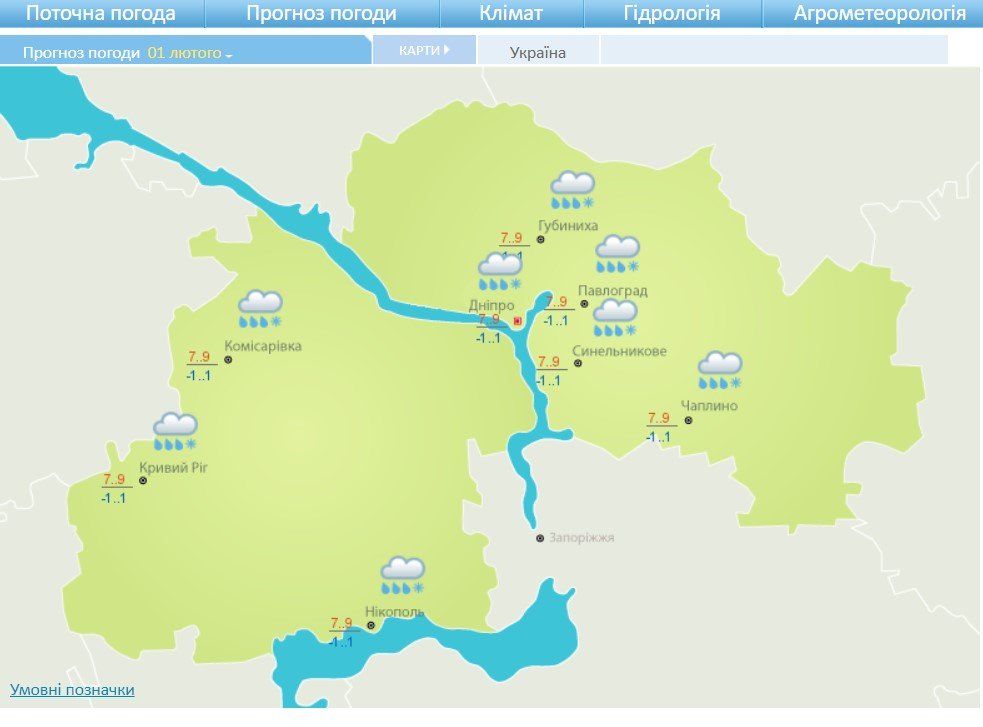Click the weather icon above Кривий Ріг
This screenshot has height=727, width=983.
tap(175, 431)
